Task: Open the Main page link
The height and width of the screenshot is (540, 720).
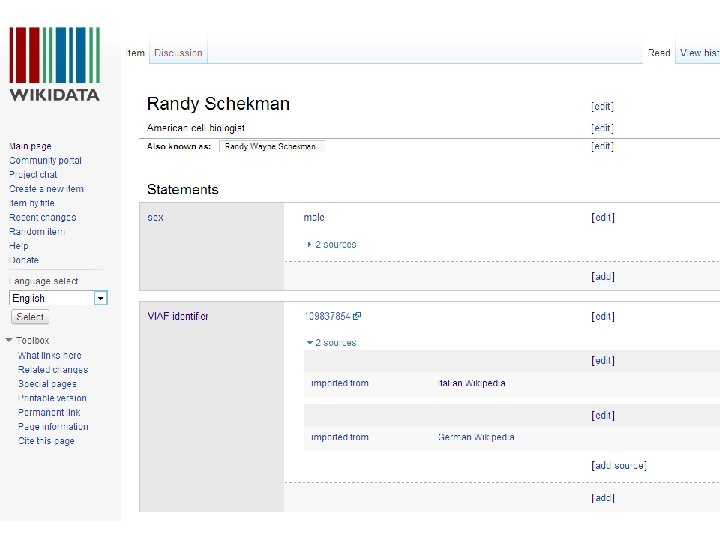Action: coord(30,146)
